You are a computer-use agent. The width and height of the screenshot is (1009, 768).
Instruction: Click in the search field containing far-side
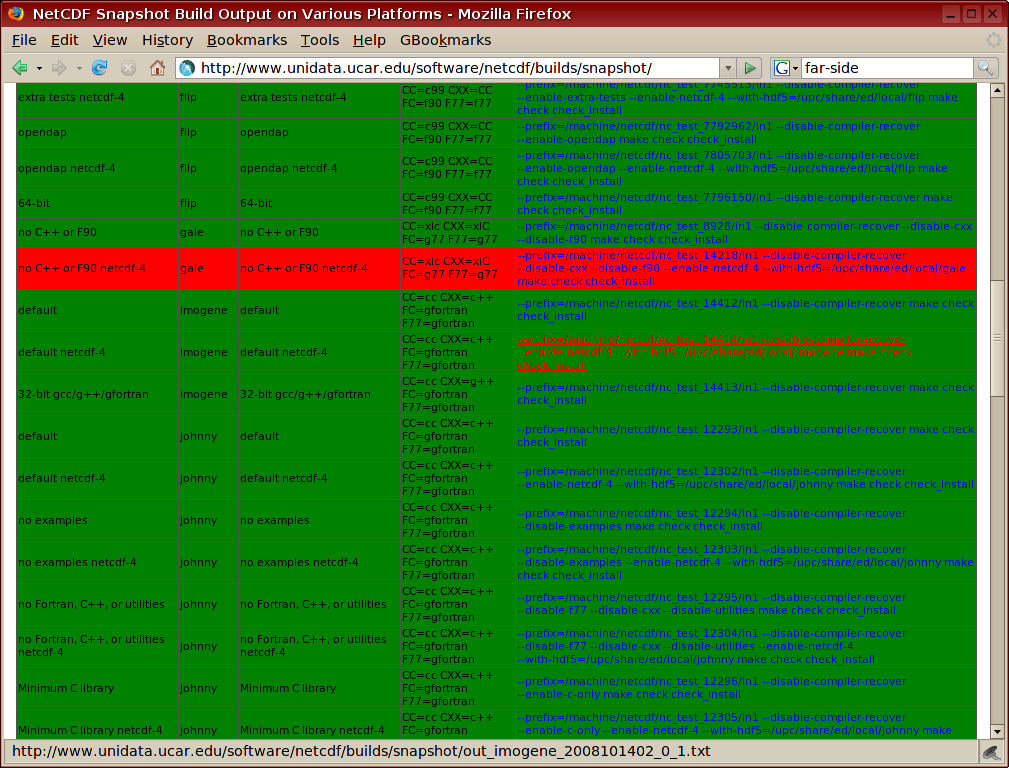[x=885, y=68]
